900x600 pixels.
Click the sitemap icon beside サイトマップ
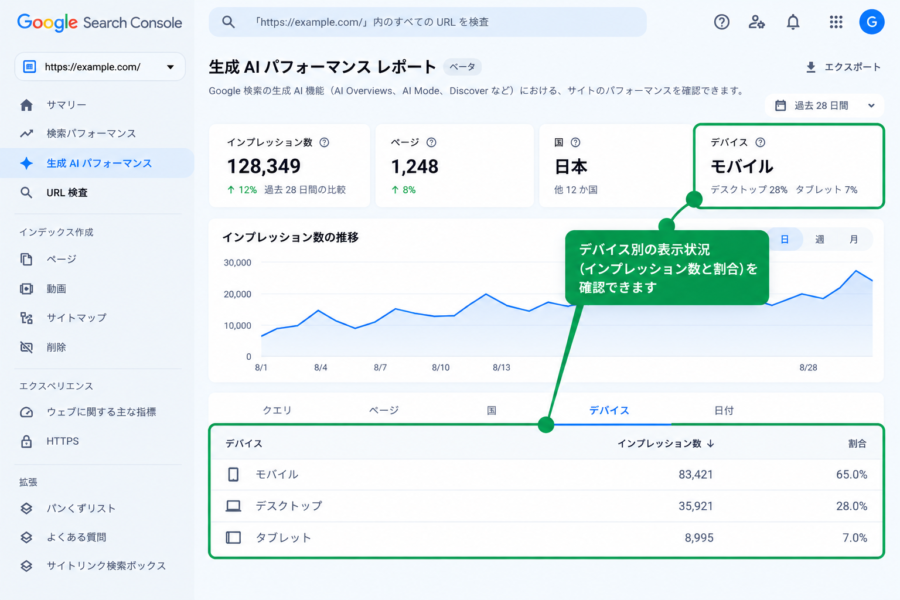pos(26,318)
